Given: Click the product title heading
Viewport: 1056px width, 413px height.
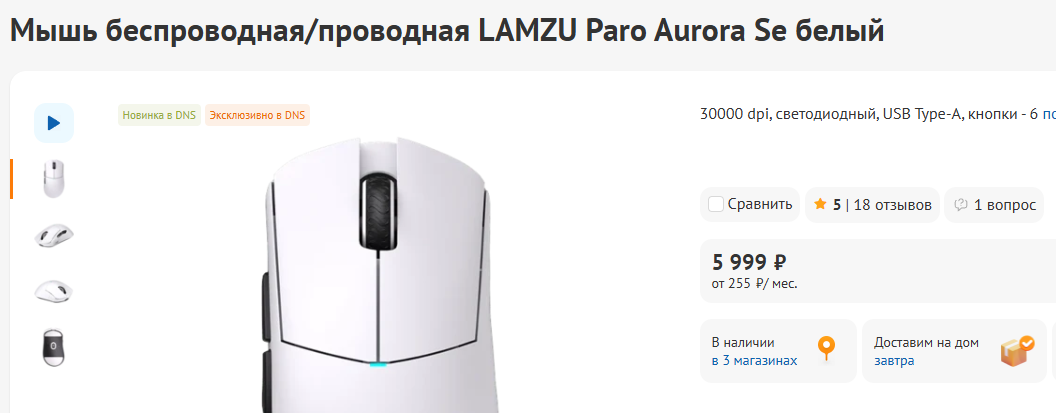Looking at the screenshot, I should 447,30.
